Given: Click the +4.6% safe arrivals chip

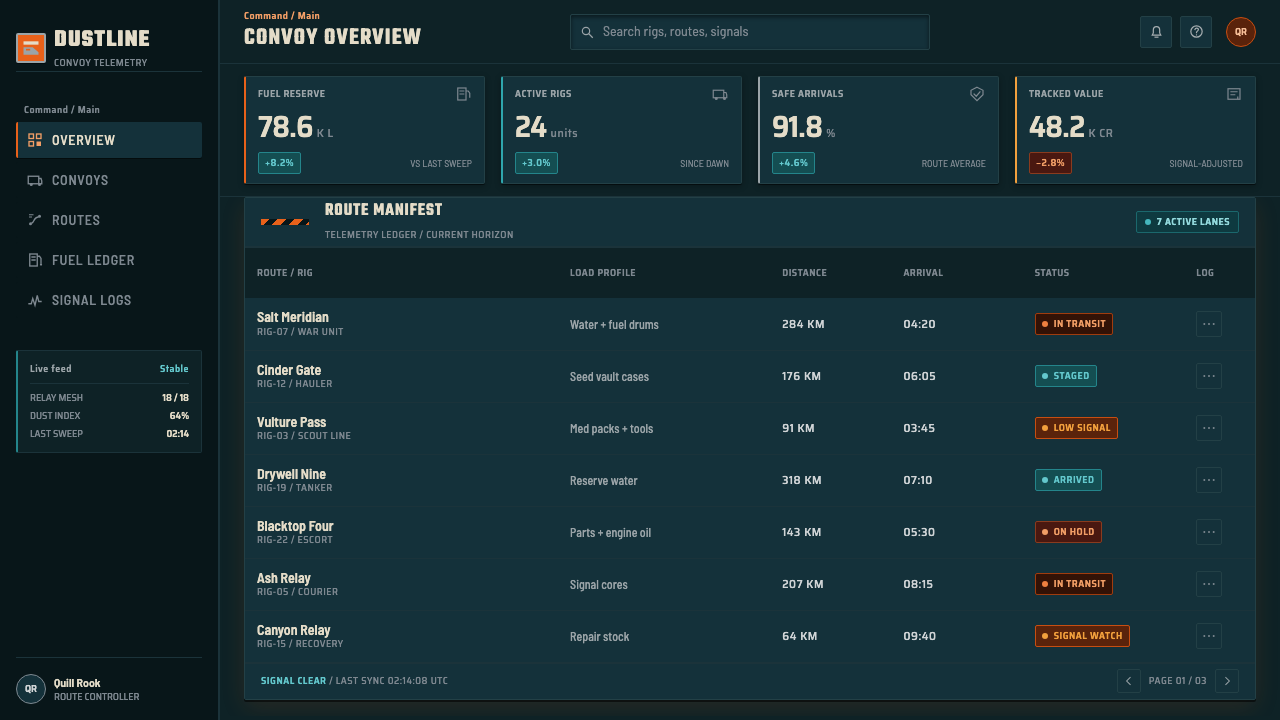Looking at the screenshot, I should 793,163.
